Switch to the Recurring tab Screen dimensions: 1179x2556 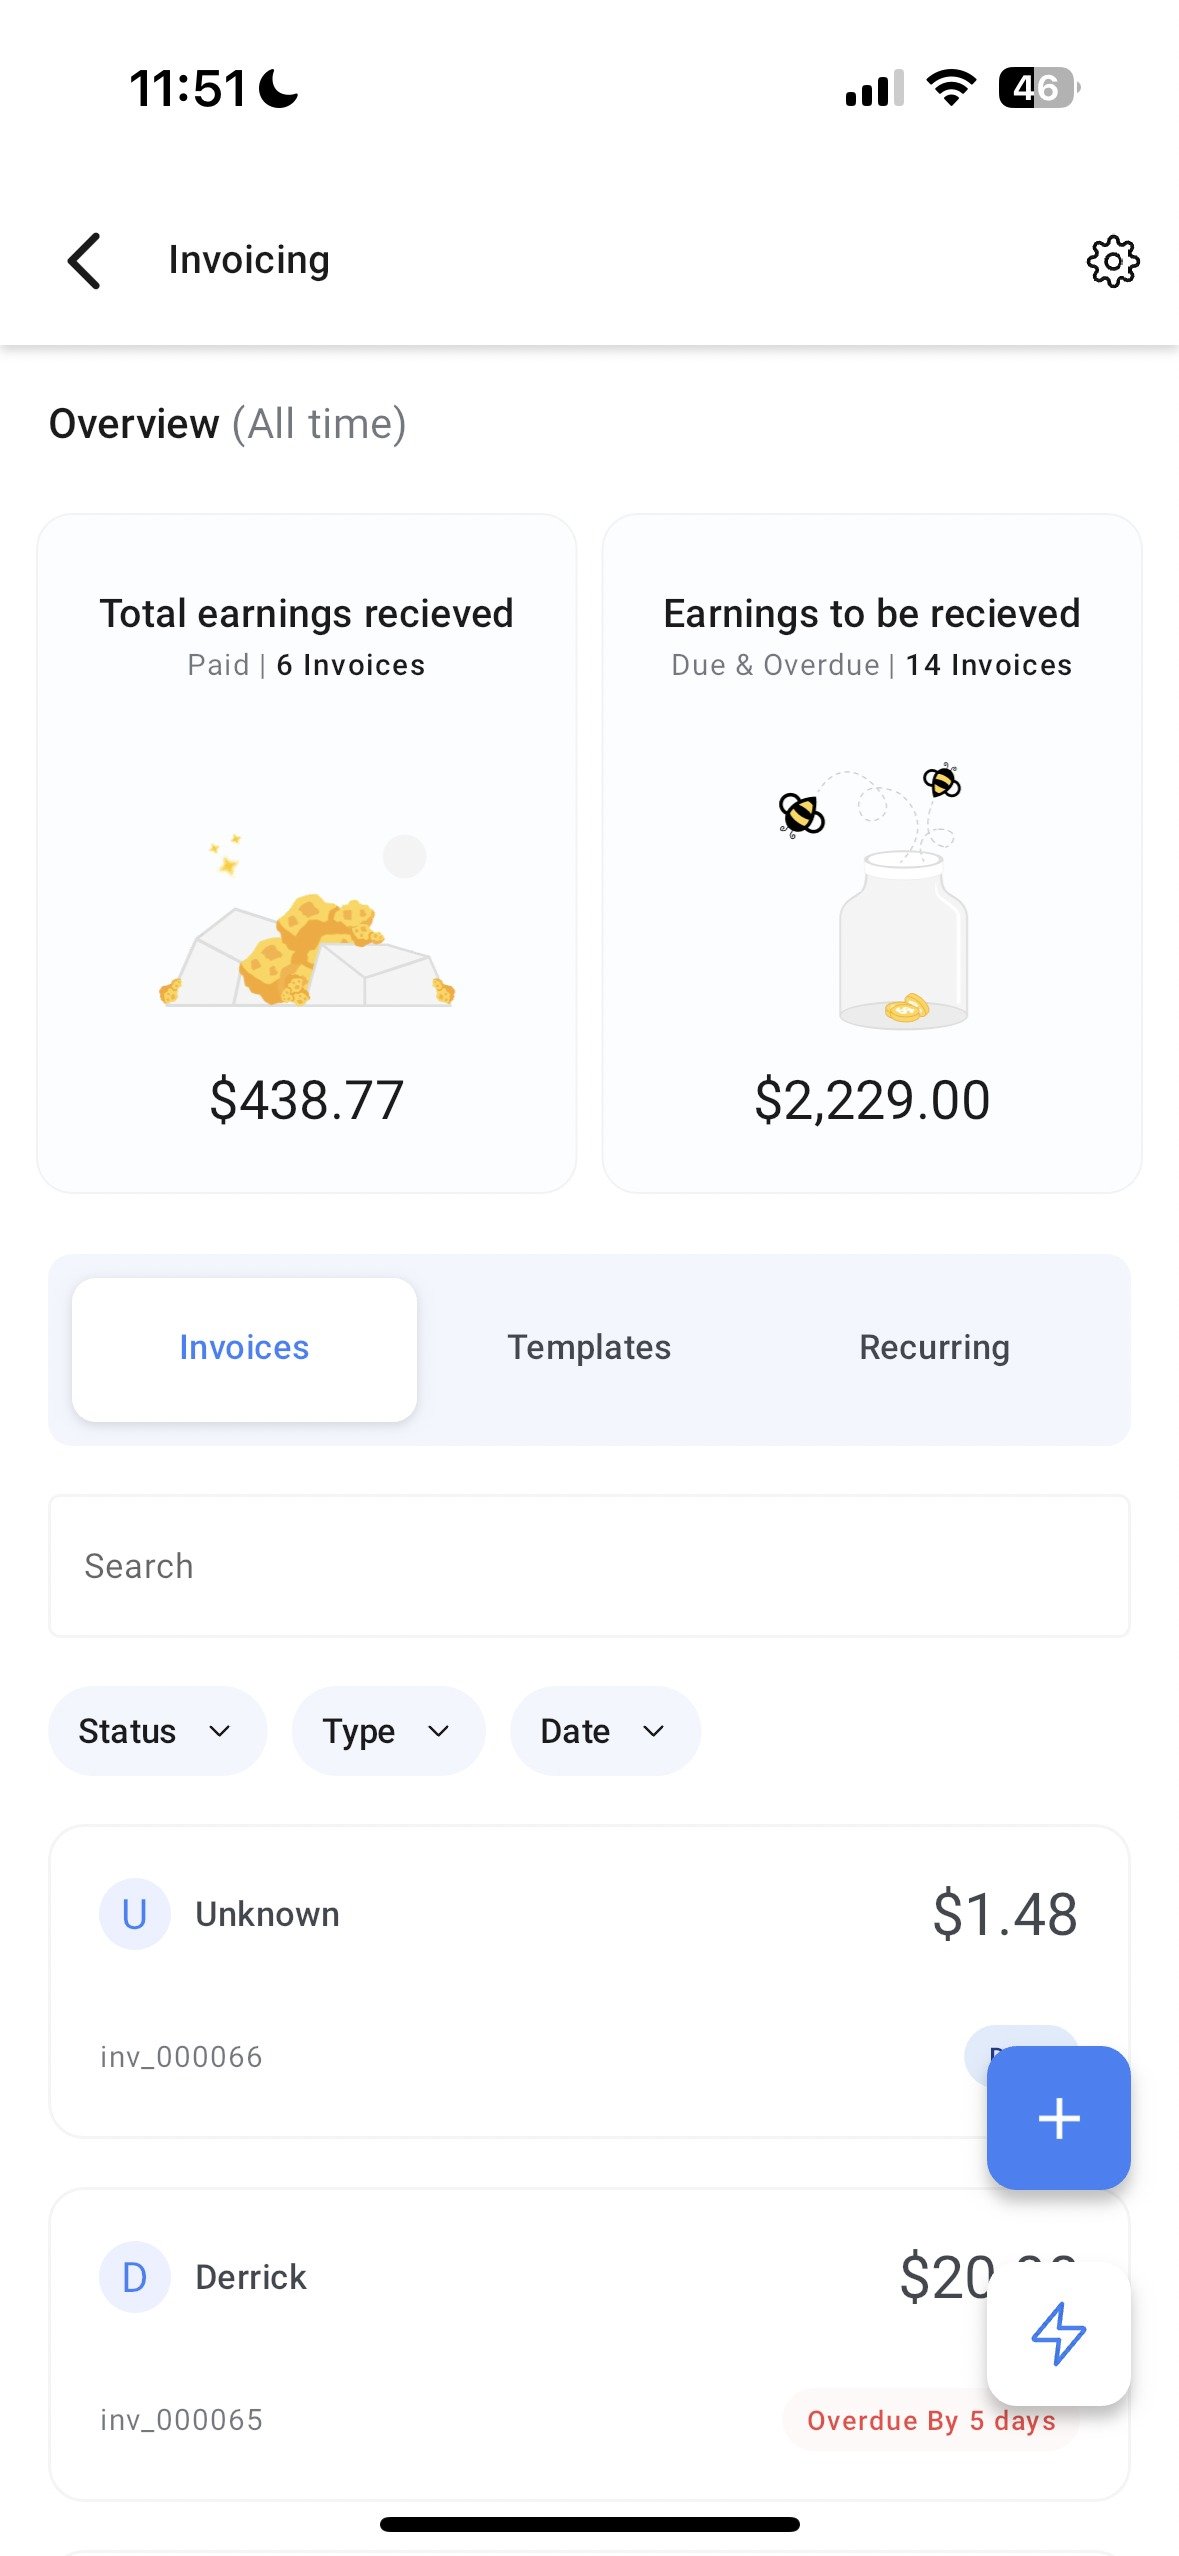click(x=934, y=1348)
